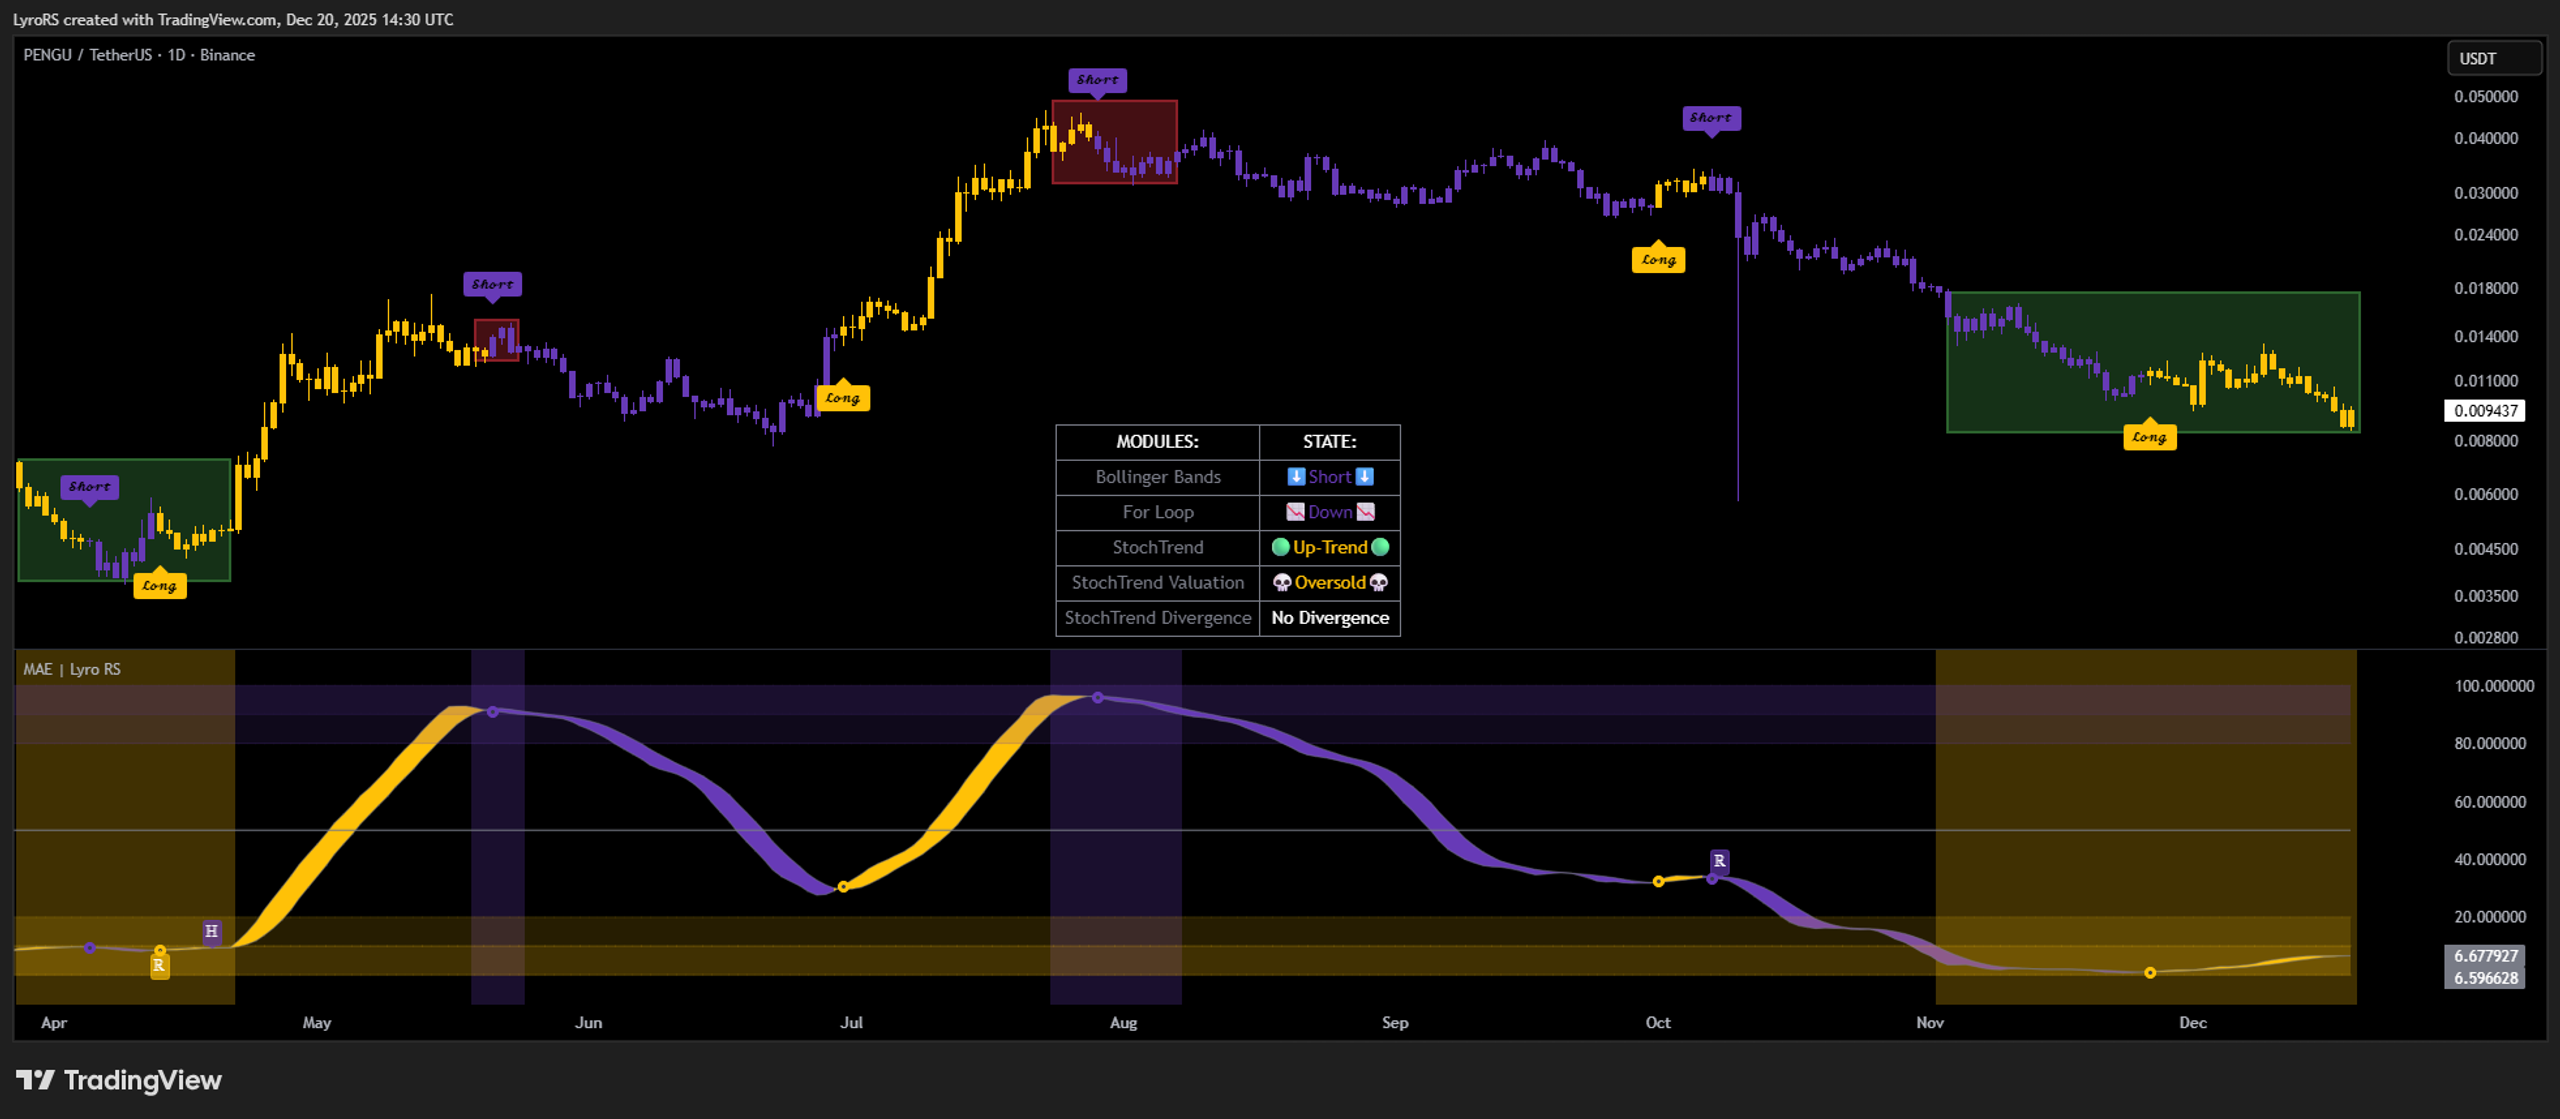Click the Jul label on the time axis
The height and width of the screenshot is (1119, 2560).
(x=851, y=1022)
